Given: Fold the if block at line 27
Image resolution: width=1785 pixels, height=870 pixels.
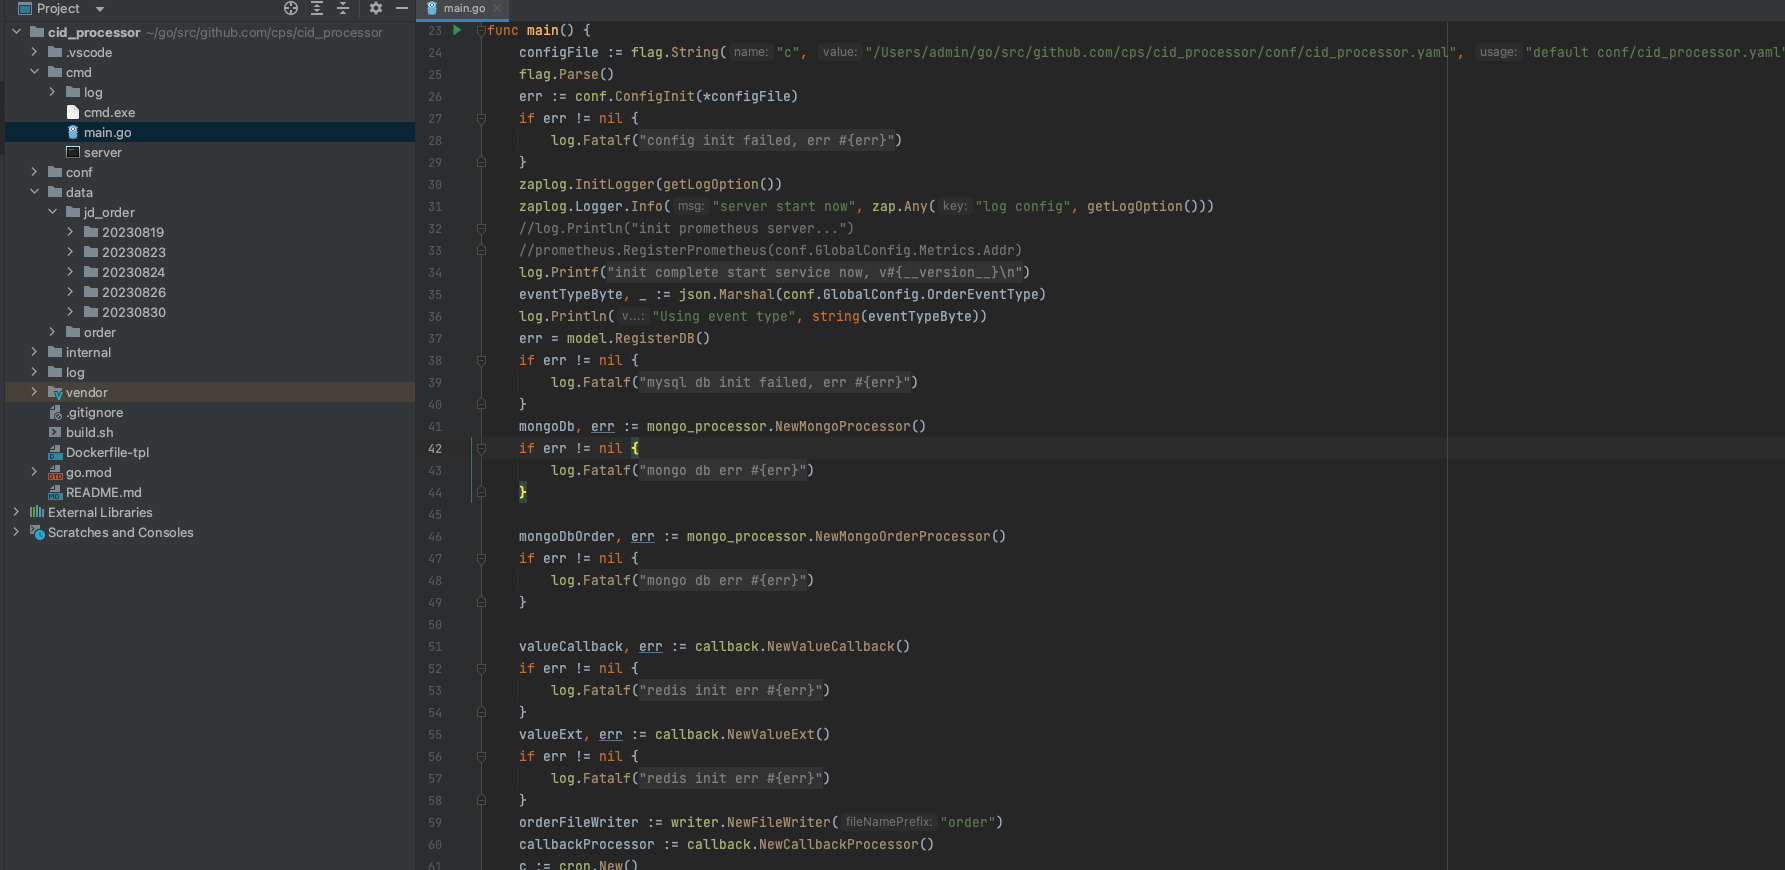Looking at the screenshot, I should [x=481, y=118].
